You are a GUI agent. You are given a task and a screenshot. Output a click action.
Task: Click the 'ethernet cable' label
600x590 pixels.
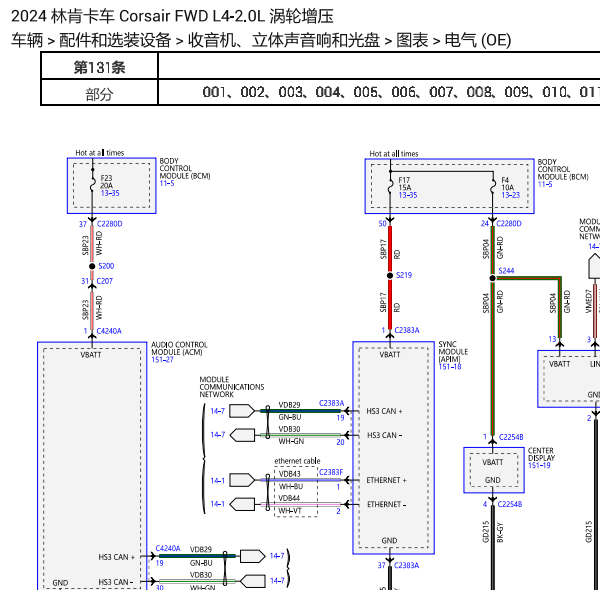[x=297, y=461]
